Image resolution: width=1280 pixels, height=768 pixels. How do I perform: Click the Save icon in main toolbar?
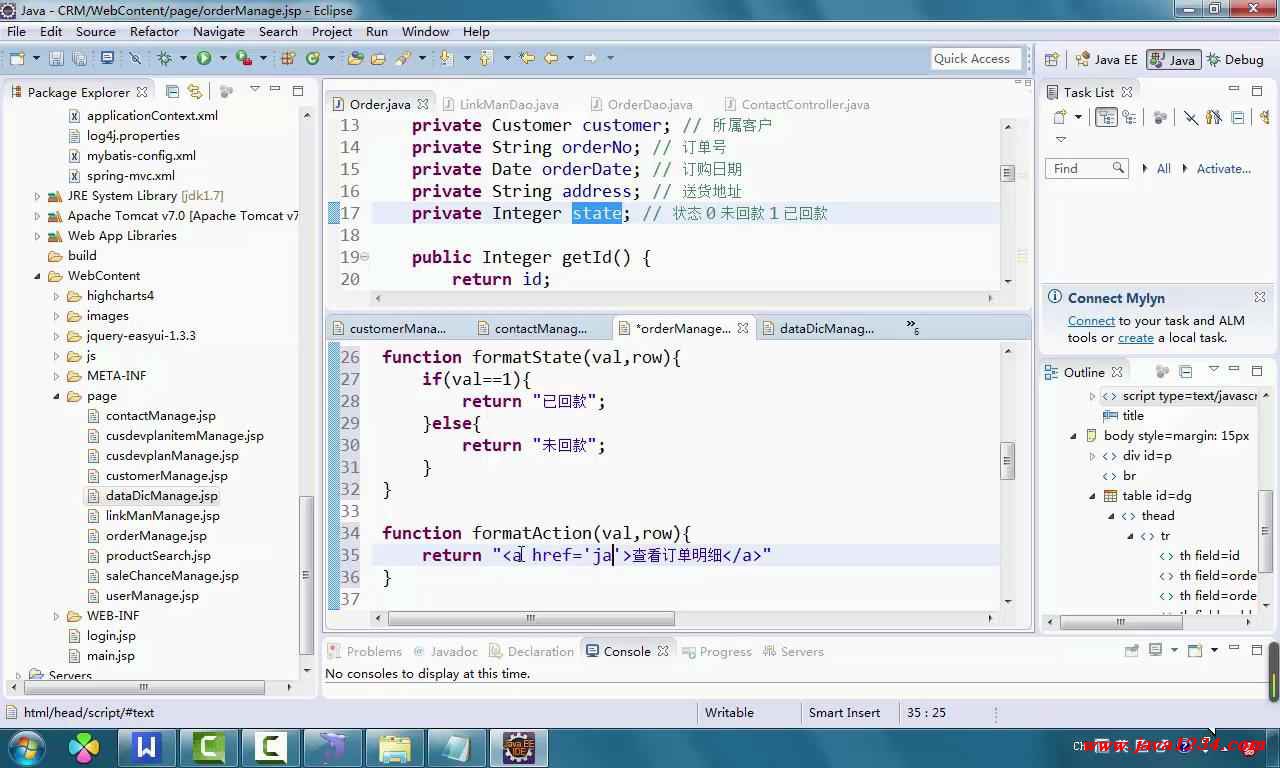click(56, 58)
